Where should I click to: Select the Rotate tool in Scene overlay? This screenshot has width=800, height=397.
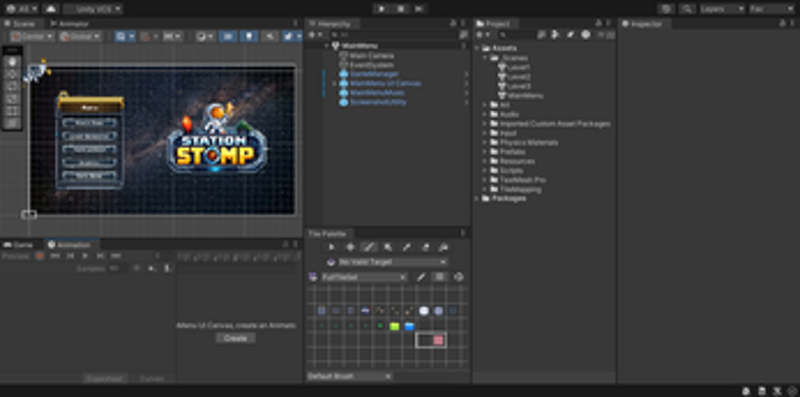point(13,86)
